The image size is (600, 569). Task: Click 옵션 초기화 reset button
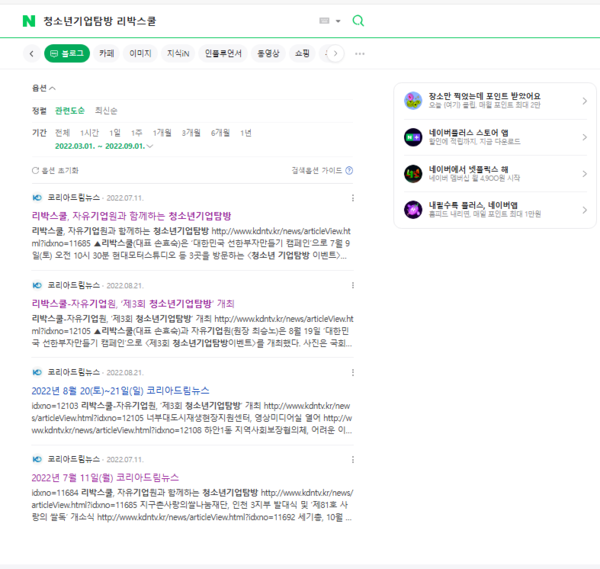pyautogui.click(x=55, y=170)
